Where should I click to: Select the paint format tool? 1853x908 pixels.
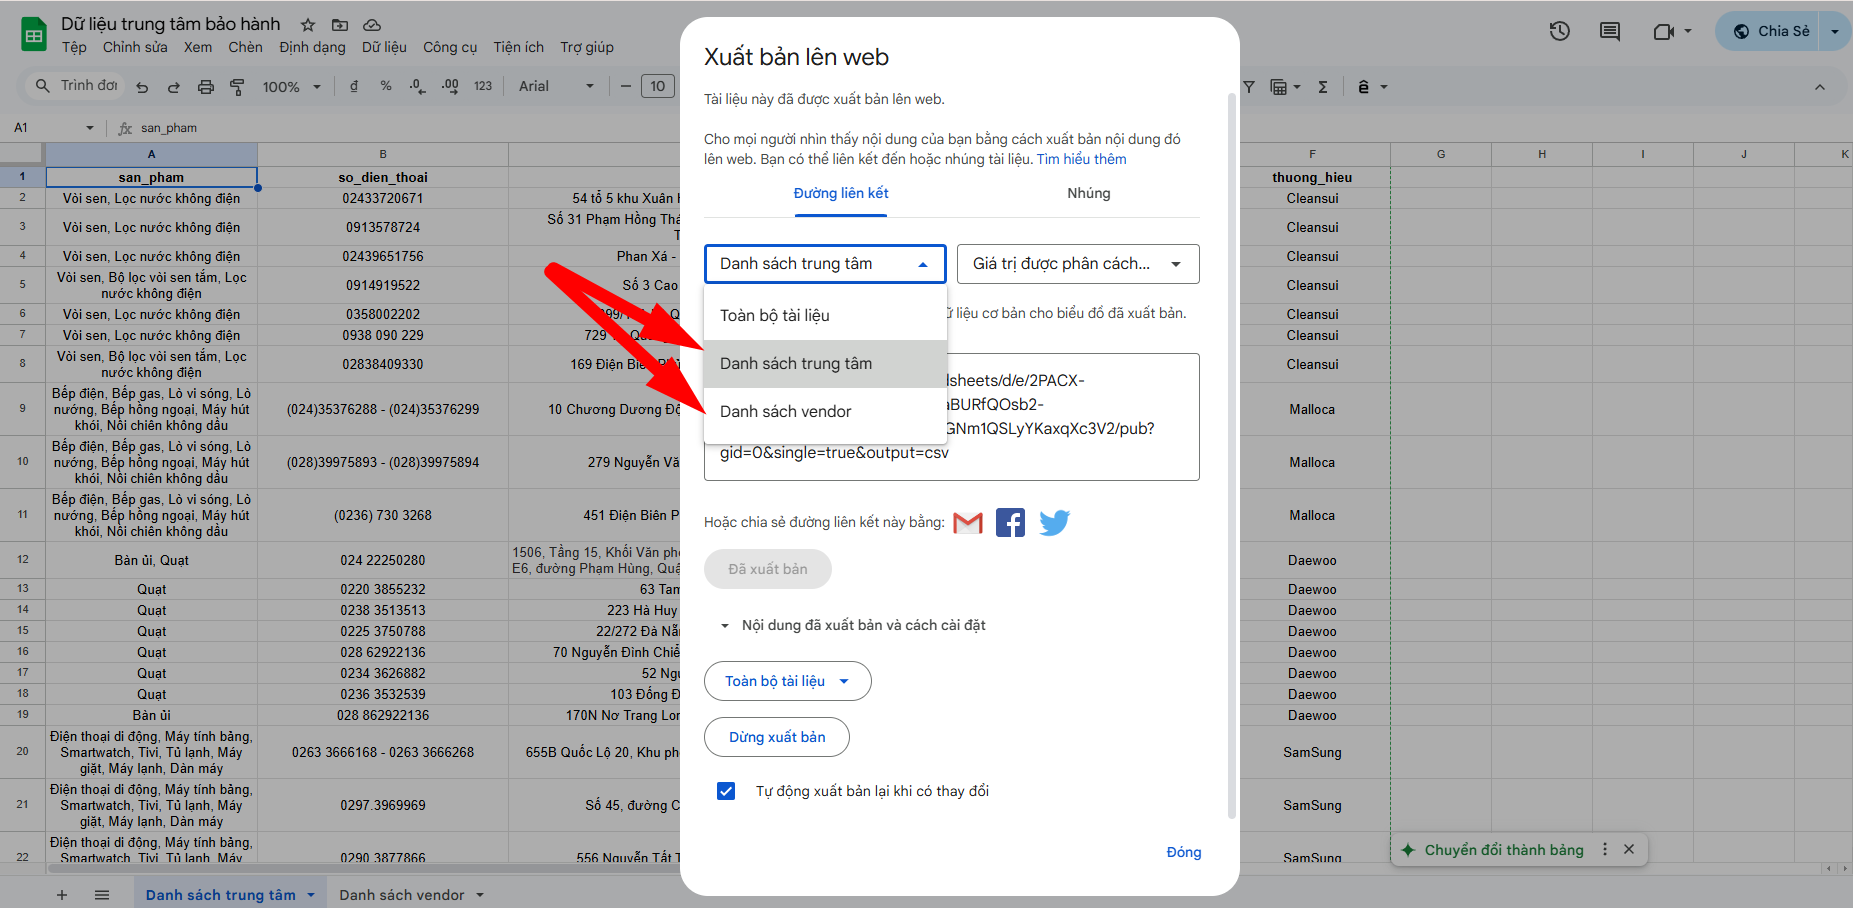(237, 87)
